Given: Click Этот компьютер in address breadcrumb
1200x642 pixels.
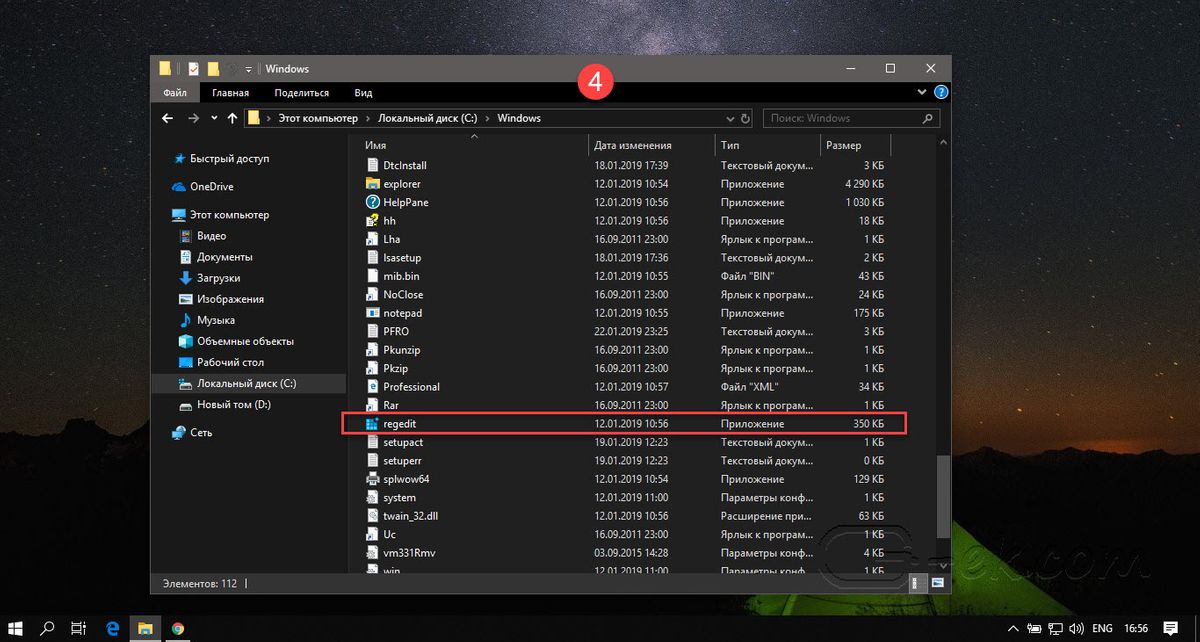Looking at the screenshot, I should coord(316,118).
